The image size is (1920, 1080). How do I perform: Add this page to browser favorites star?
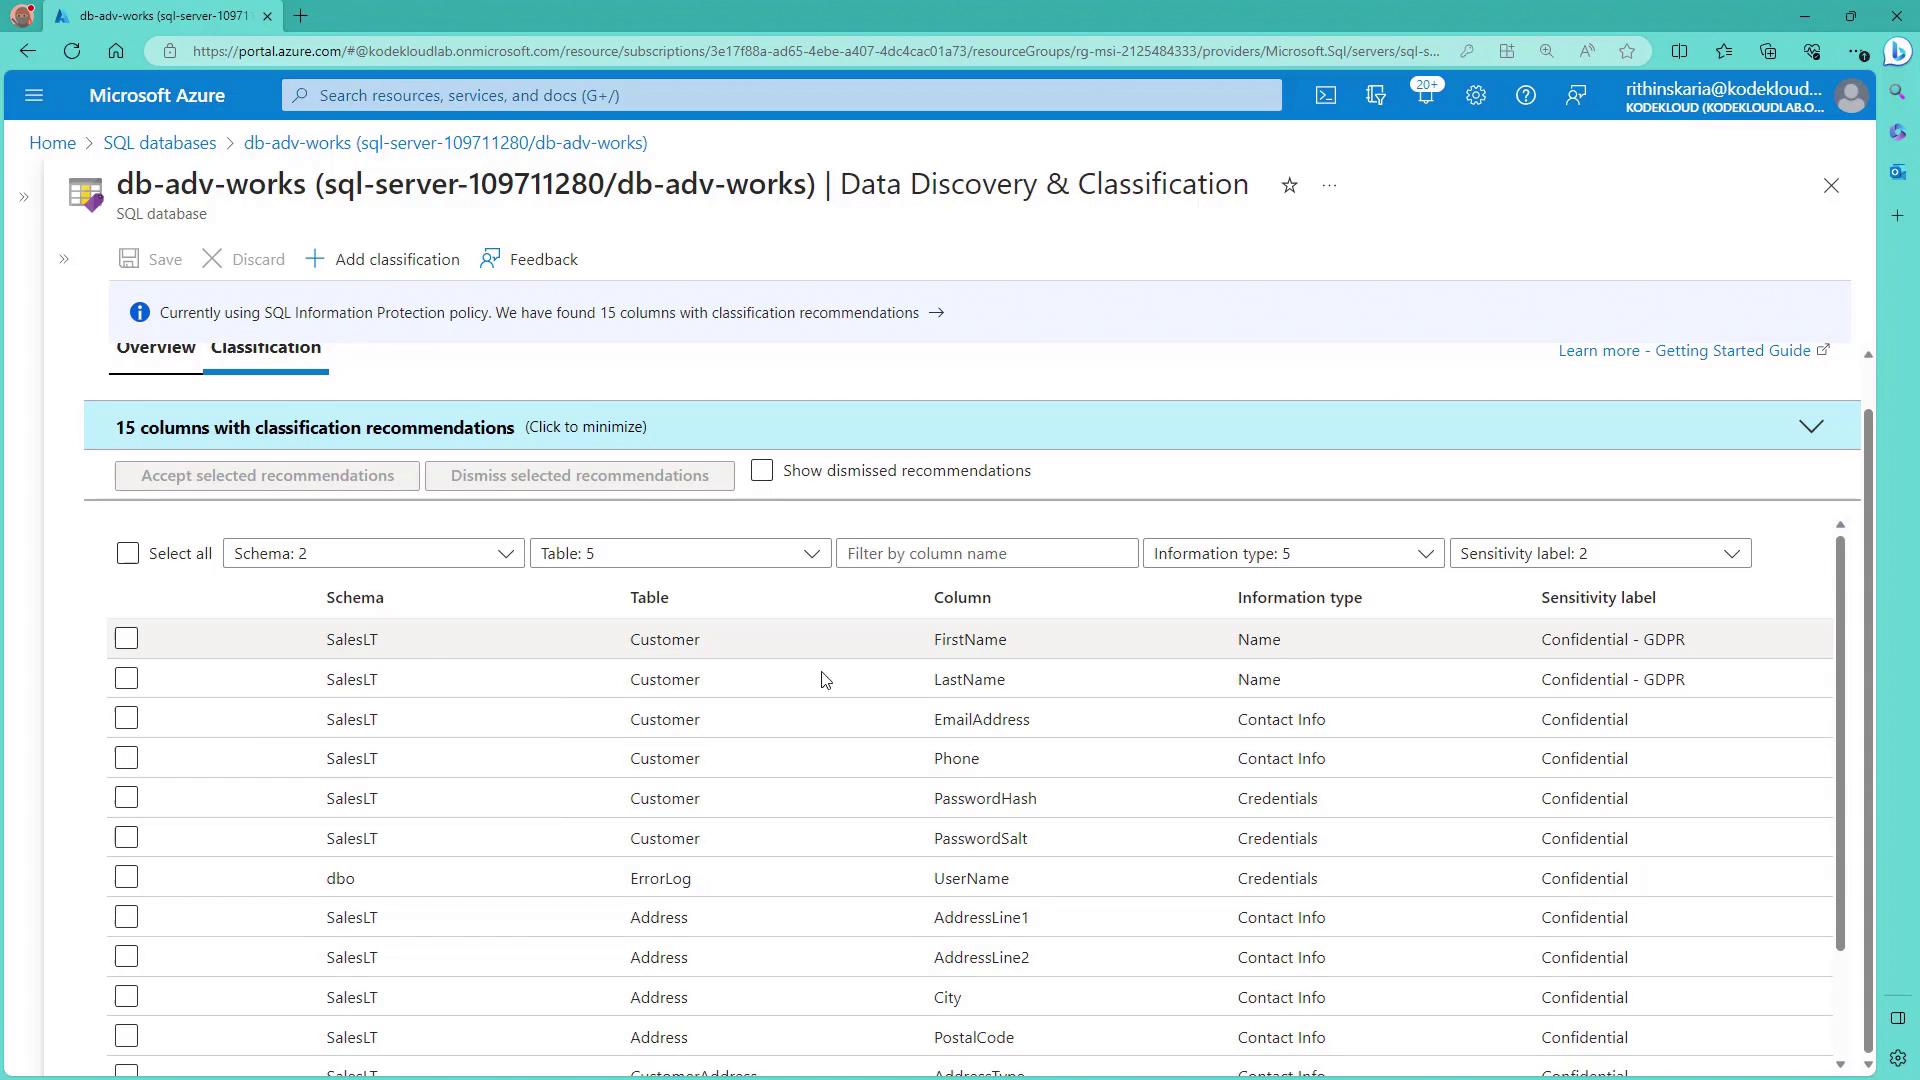(1627, 51)
